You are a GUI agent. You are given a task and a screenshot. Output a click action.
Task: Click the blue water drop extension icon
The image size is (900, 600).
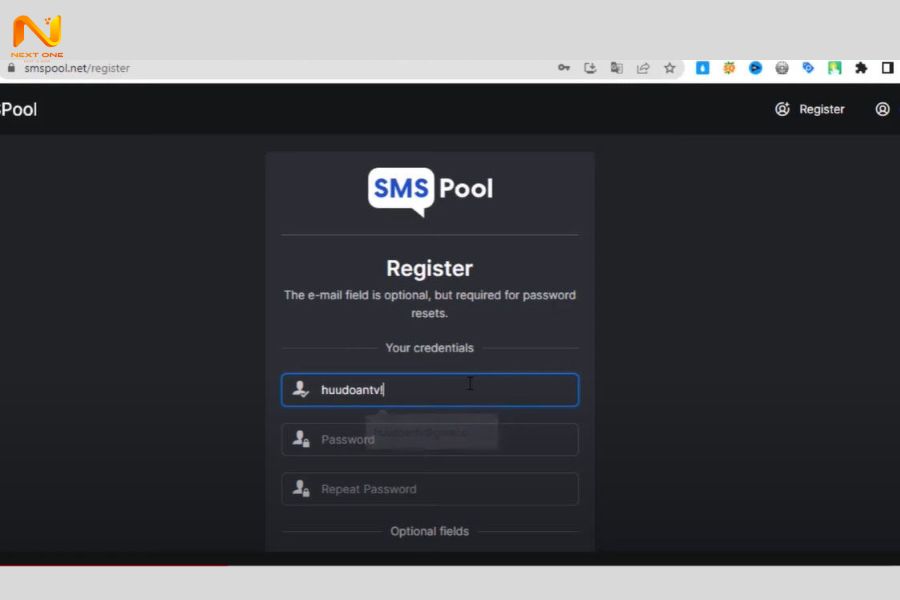(703, 68)
